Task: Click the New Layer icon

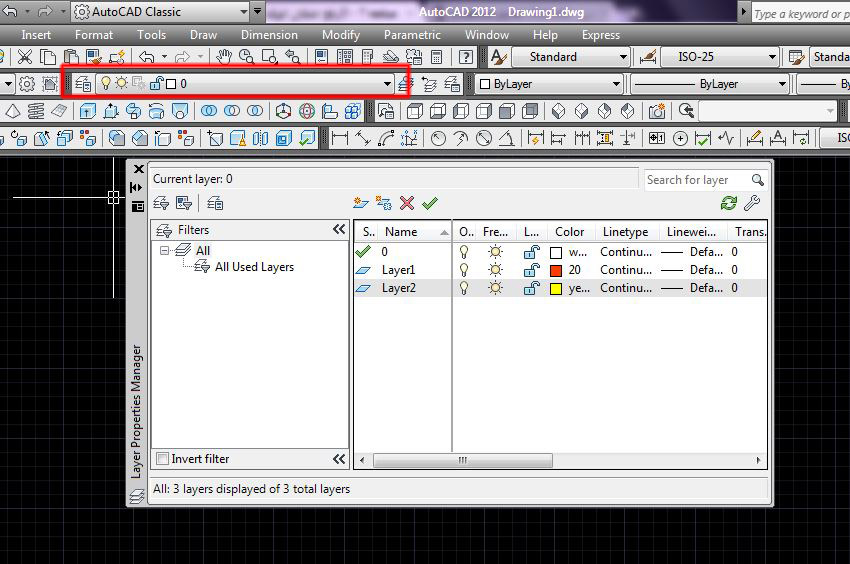Action: click(361, 203)
